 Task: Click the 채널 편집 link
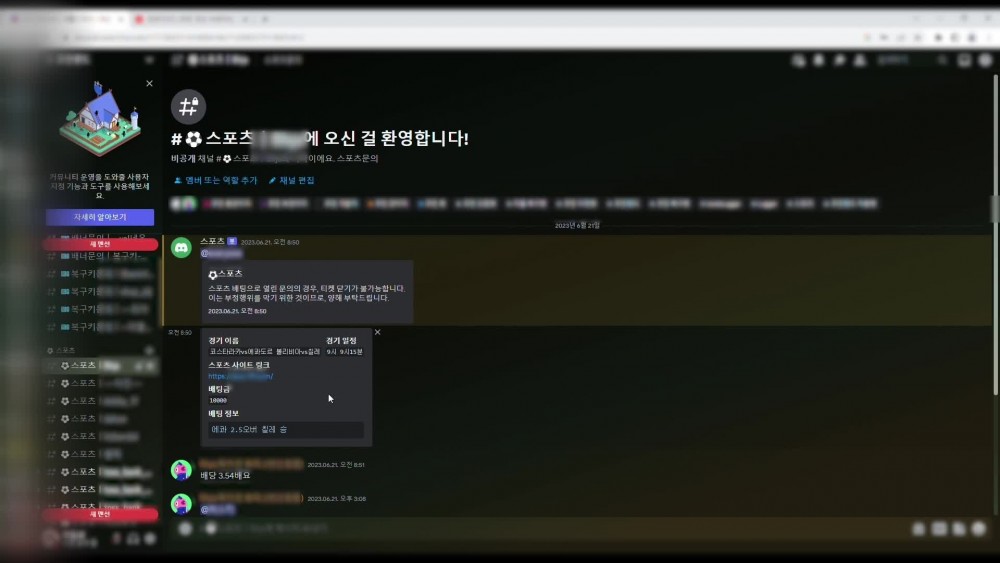291,181
